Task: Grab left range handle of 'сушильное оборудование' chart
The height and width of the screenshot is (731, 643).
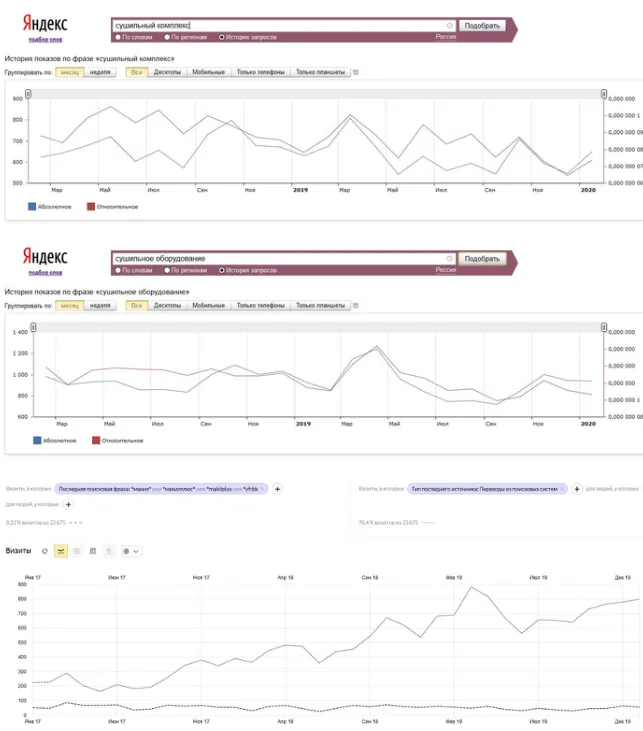Action: point(33,327)
